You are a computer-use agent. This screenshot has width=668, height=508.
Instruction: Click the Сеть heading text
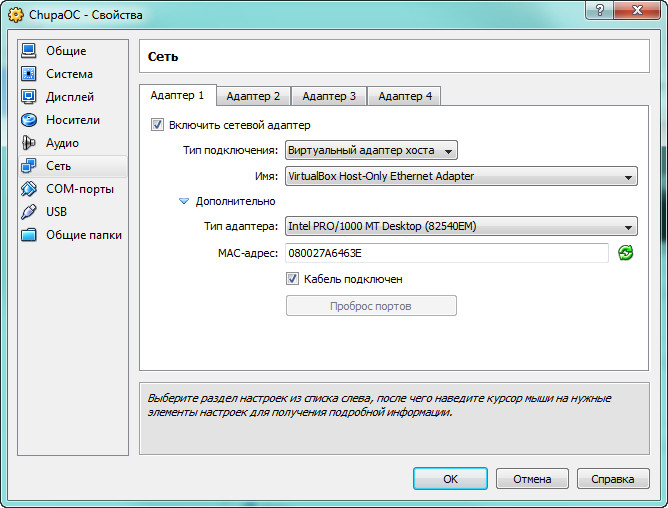point(163,57)
